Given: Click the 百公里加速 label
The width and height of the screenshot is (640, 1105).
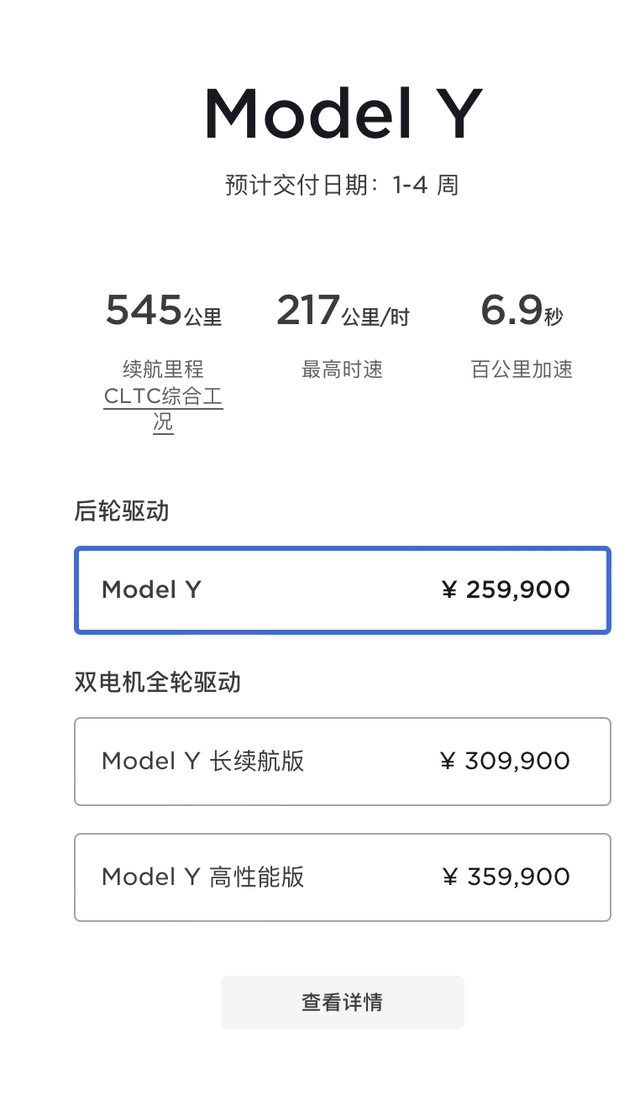Looking at the screenshot, I should pyautogui.click(x=521, y=370).
